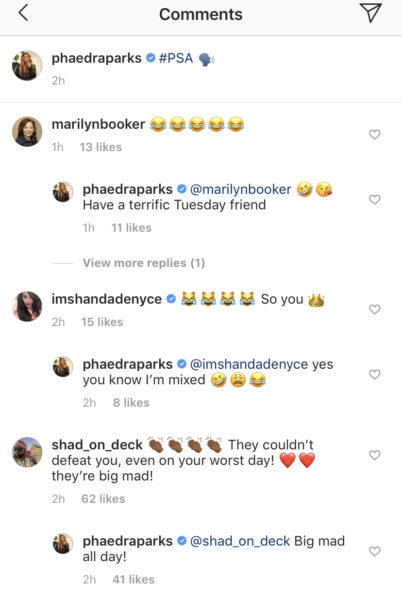
Task: Open marilynbooker's profile picture
Action: pyautogui.click(x=27, y=132)
